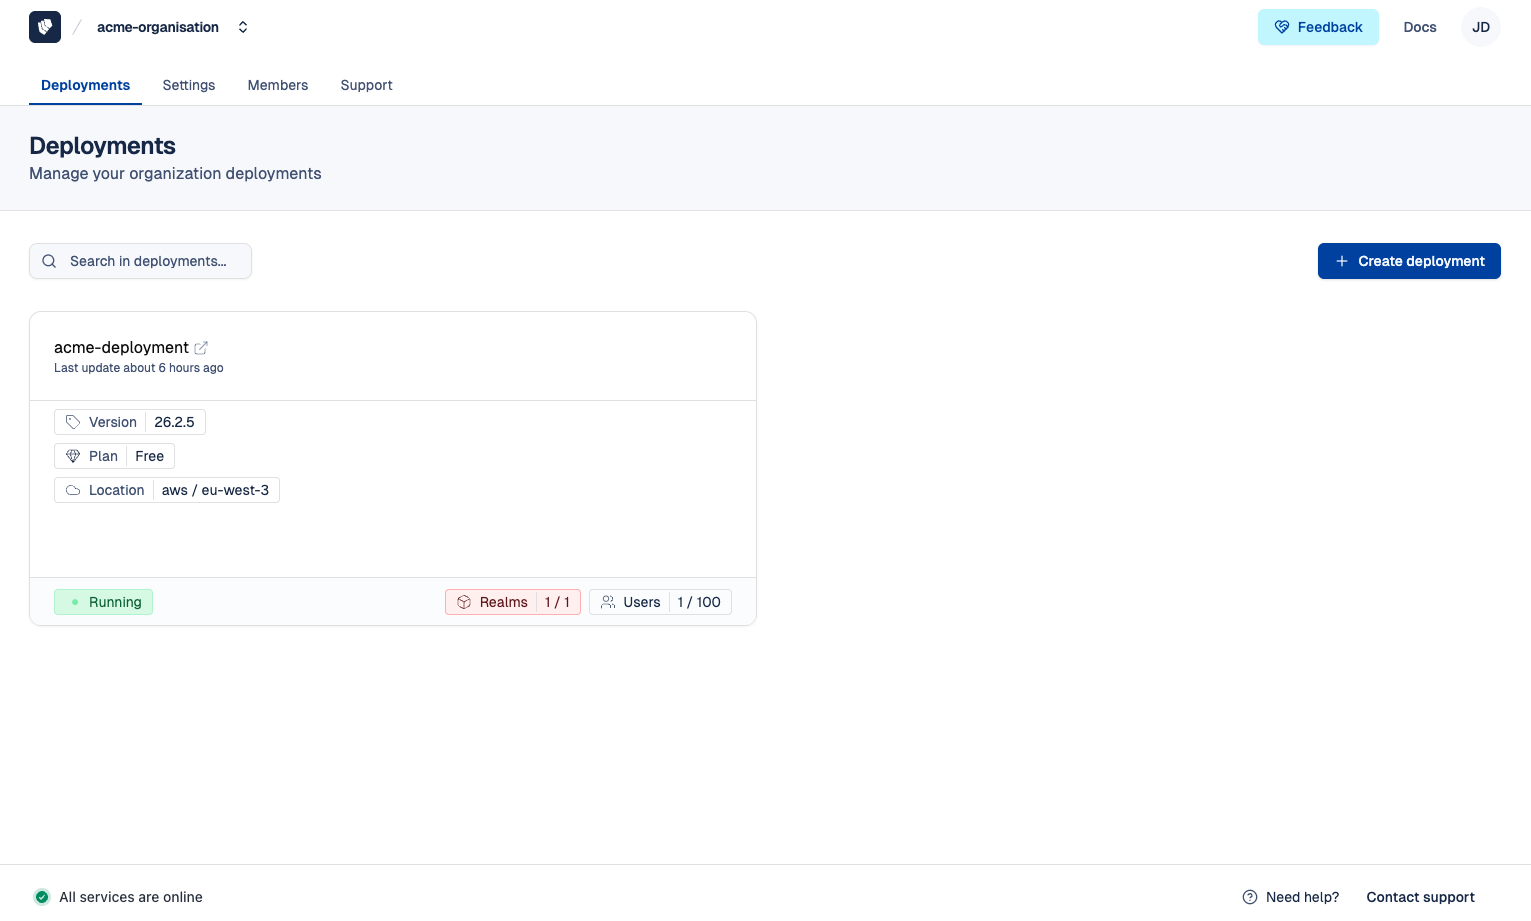Open the Docs link
1531x921 pixels.
[1419, 27]
